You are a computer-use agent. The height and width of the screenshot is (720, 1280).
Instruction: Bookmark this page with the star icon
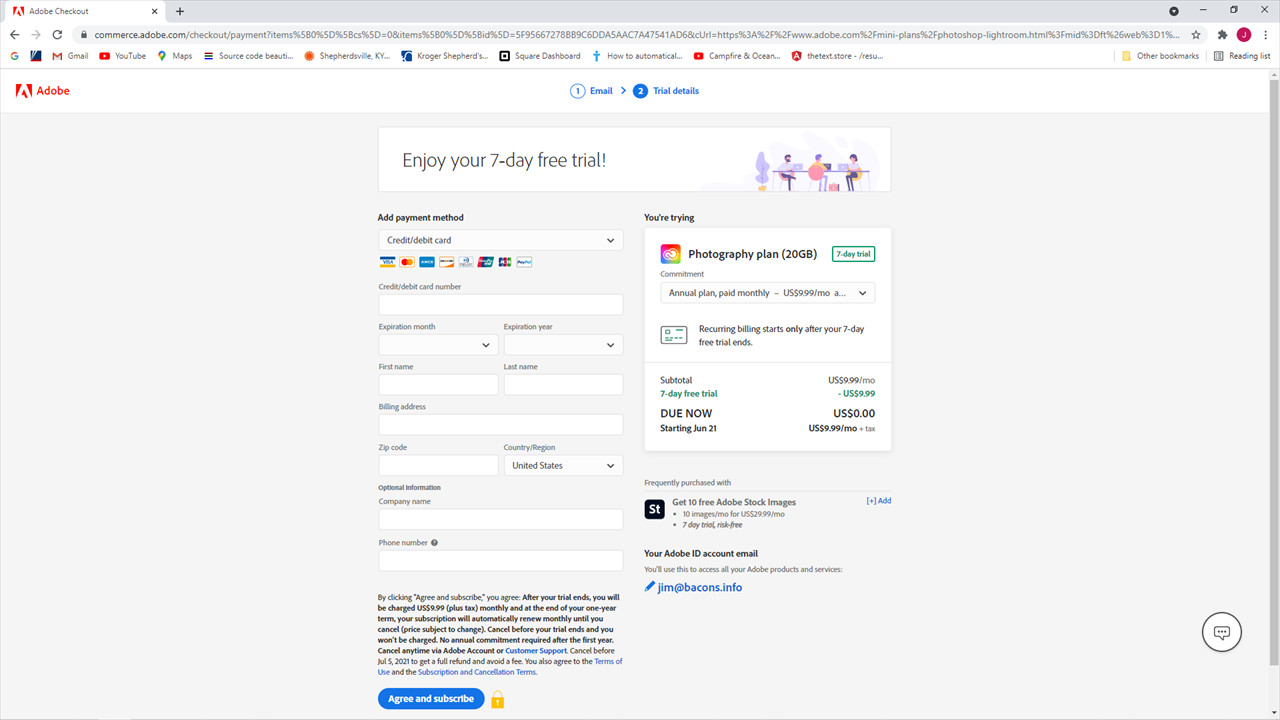(x=1196, y=34)
